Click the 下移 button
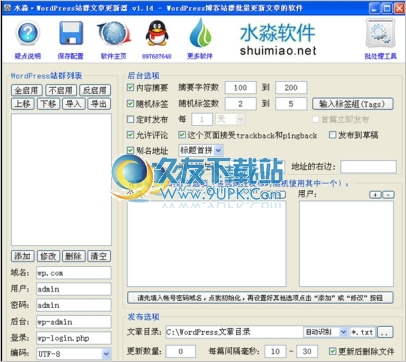Viewport: 406px width, 362px height. pos(48,104)
